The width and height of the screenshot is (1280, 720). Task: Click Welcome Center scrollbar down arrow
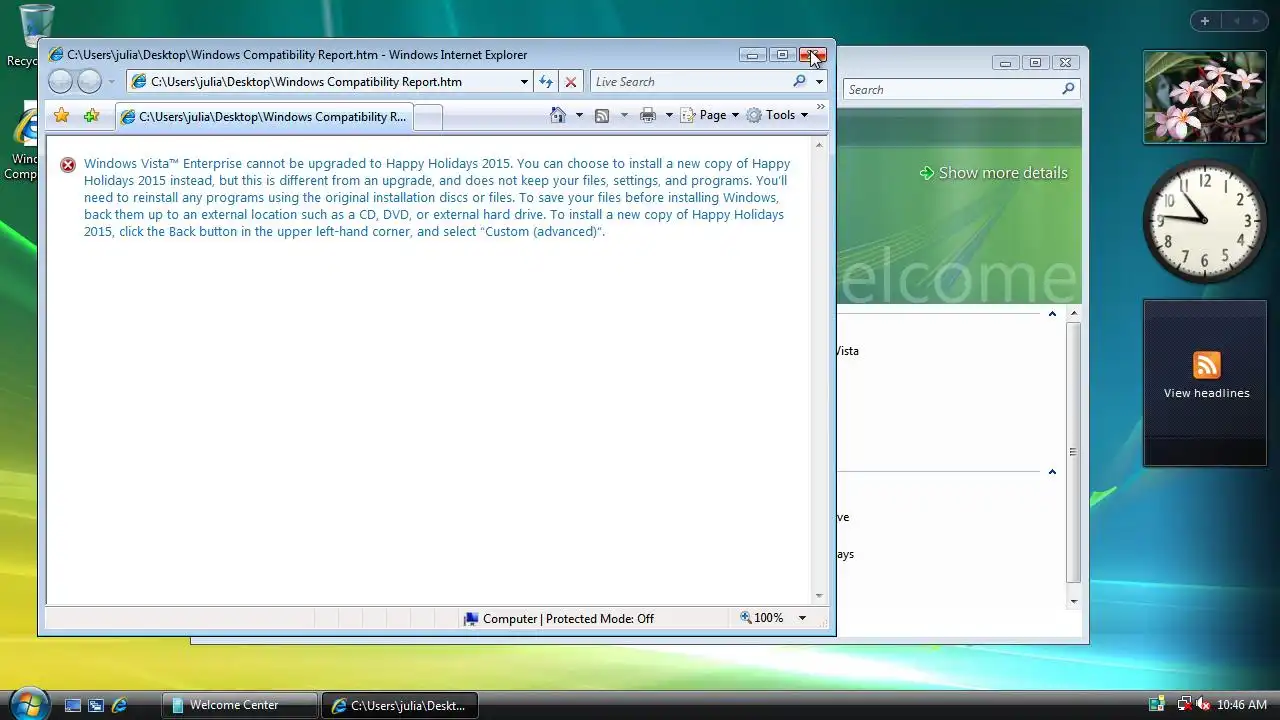coord(1074,601)
